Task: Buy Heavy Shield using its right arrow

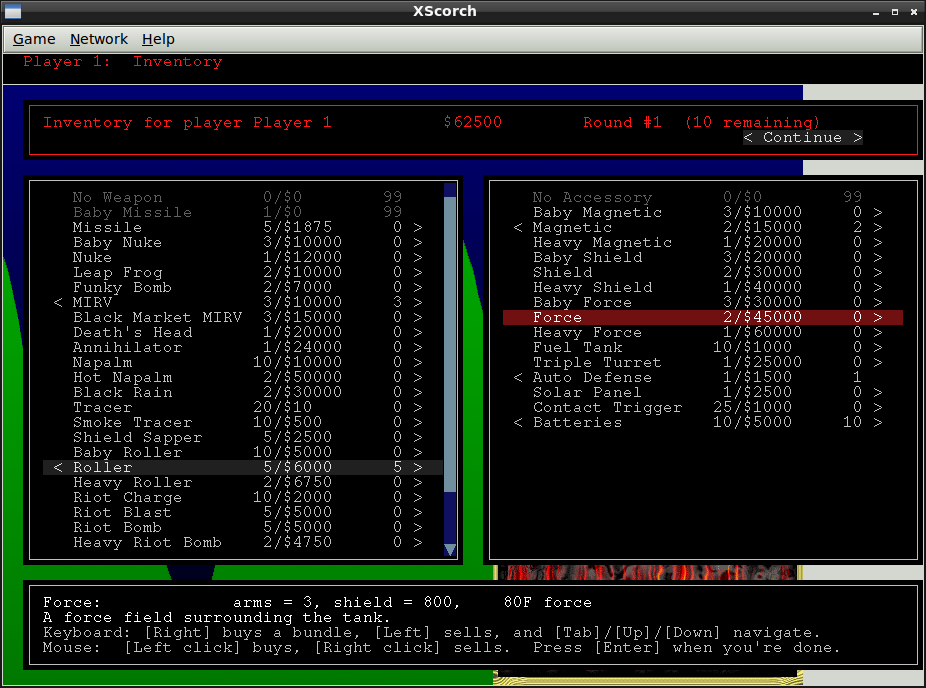Action: 878,288
